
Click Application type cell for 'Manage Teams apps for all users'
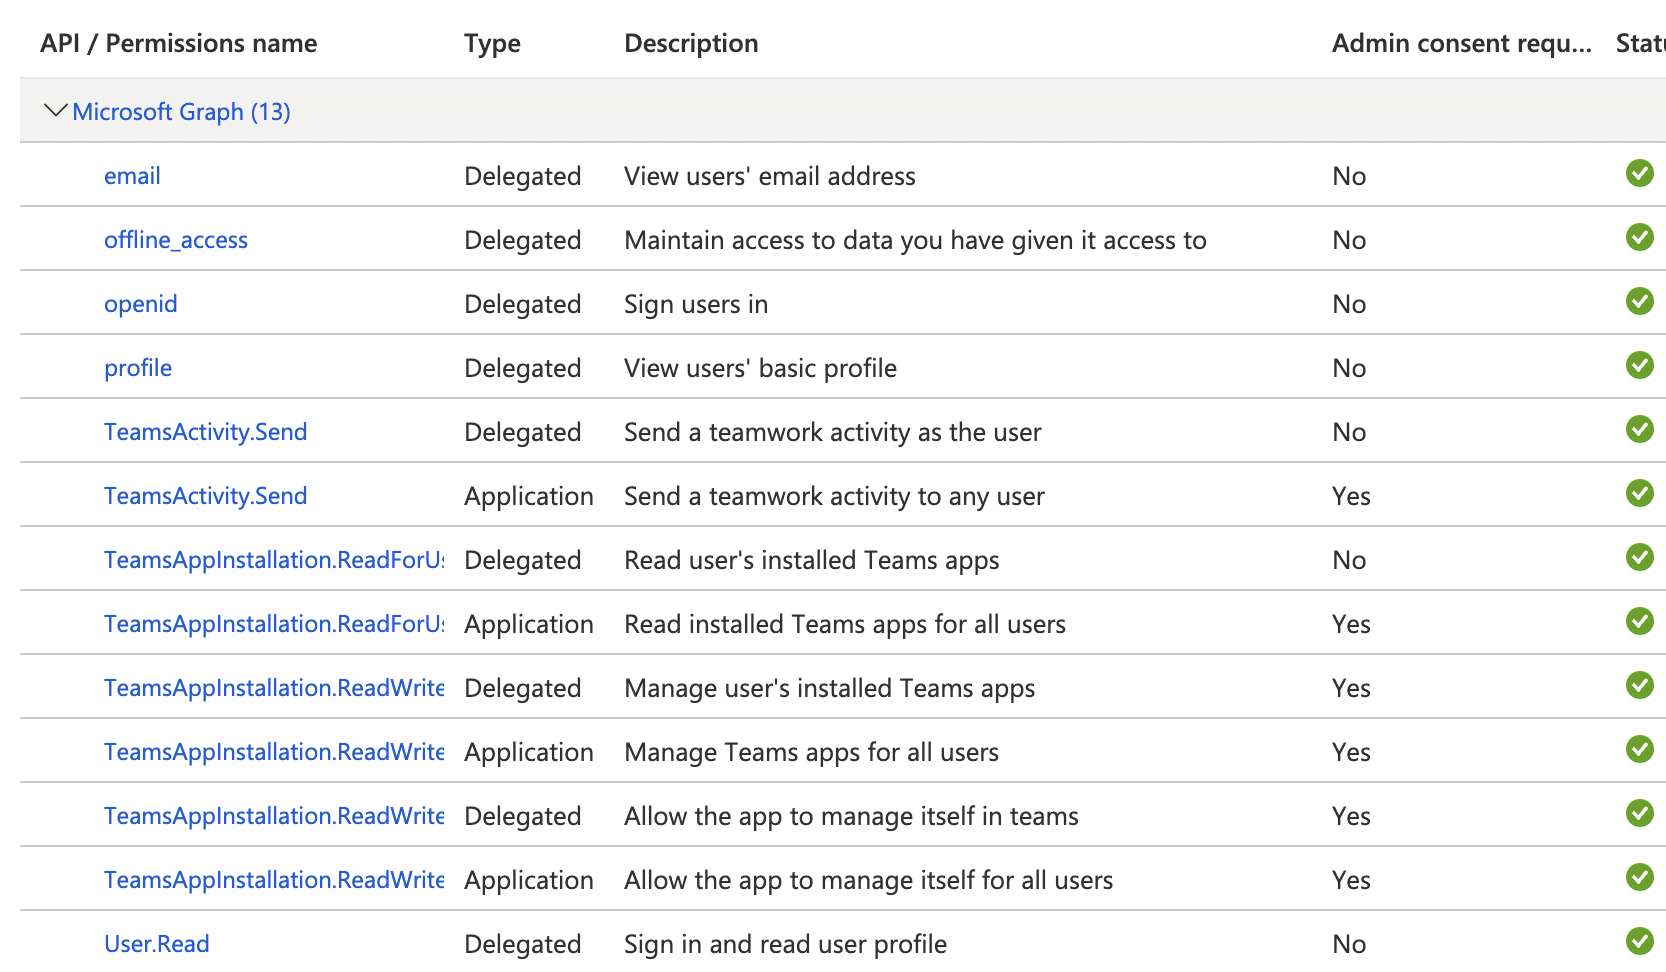click(x=528, y=752)
